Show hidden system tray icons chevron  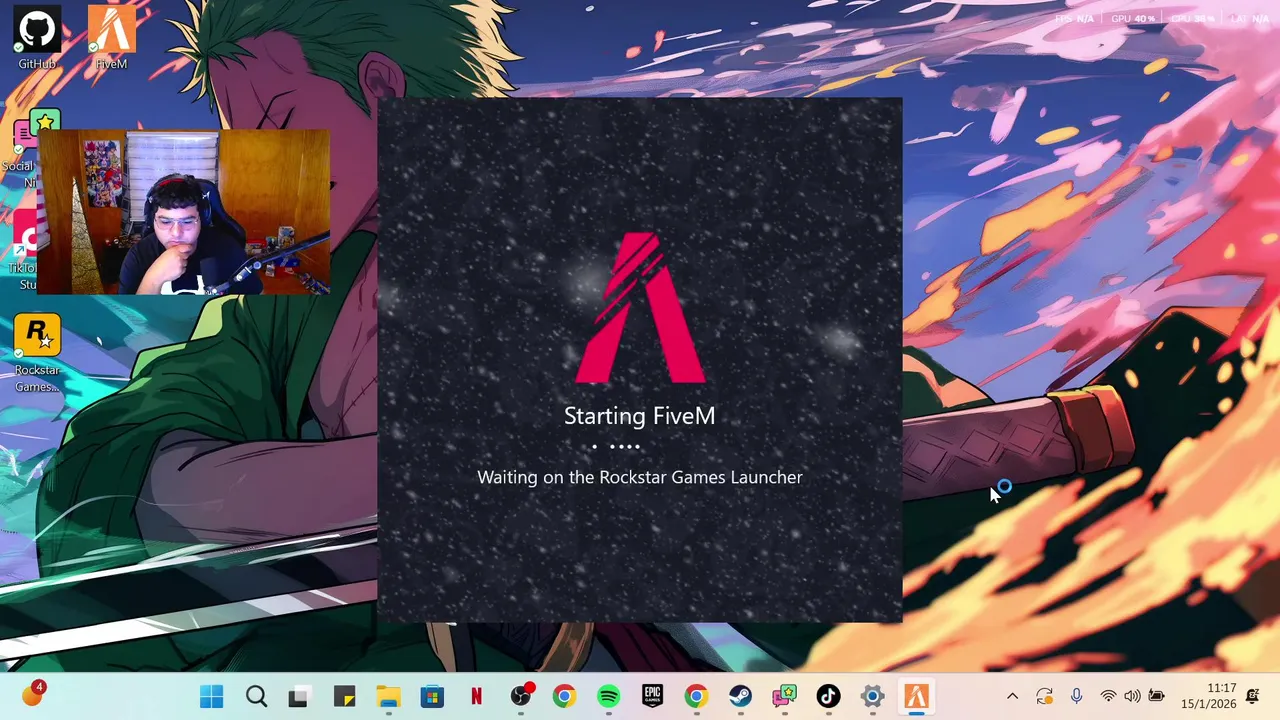pyautogui.click(x=1012, y=697)
